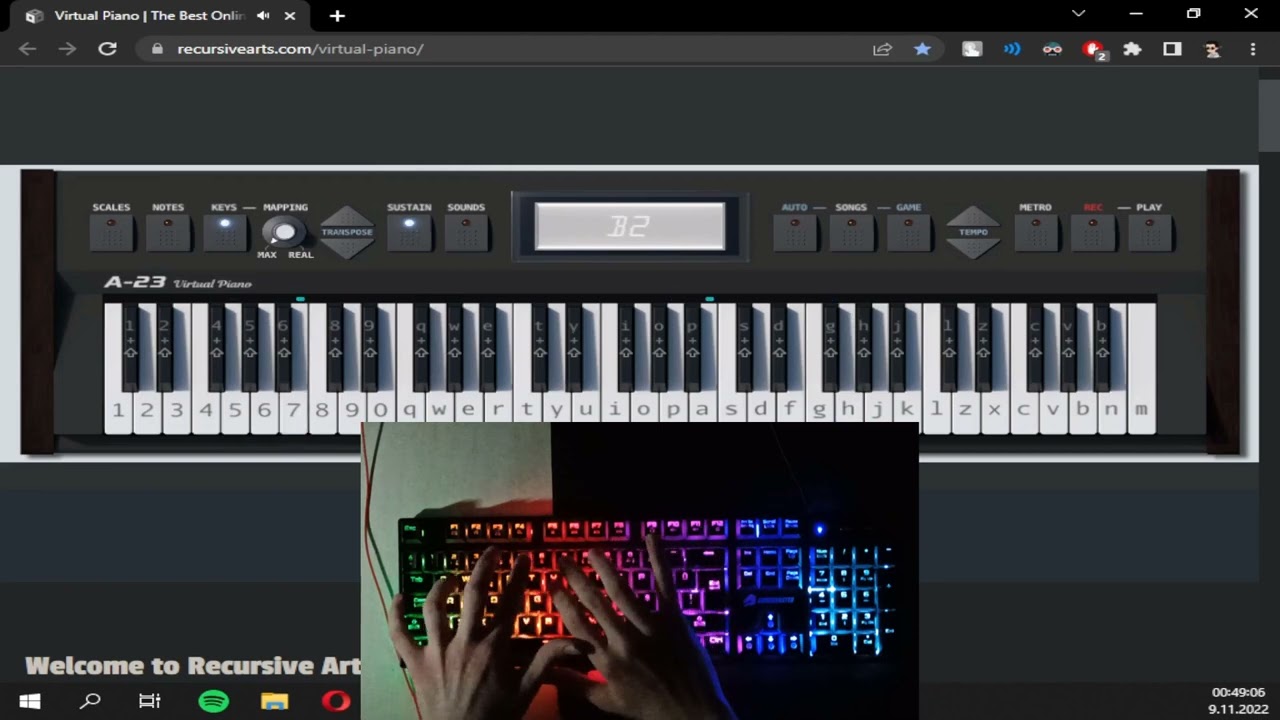The image size is (1280, 720).
Task: Open Spotify from the taskbar
Action: click(214, 701)
